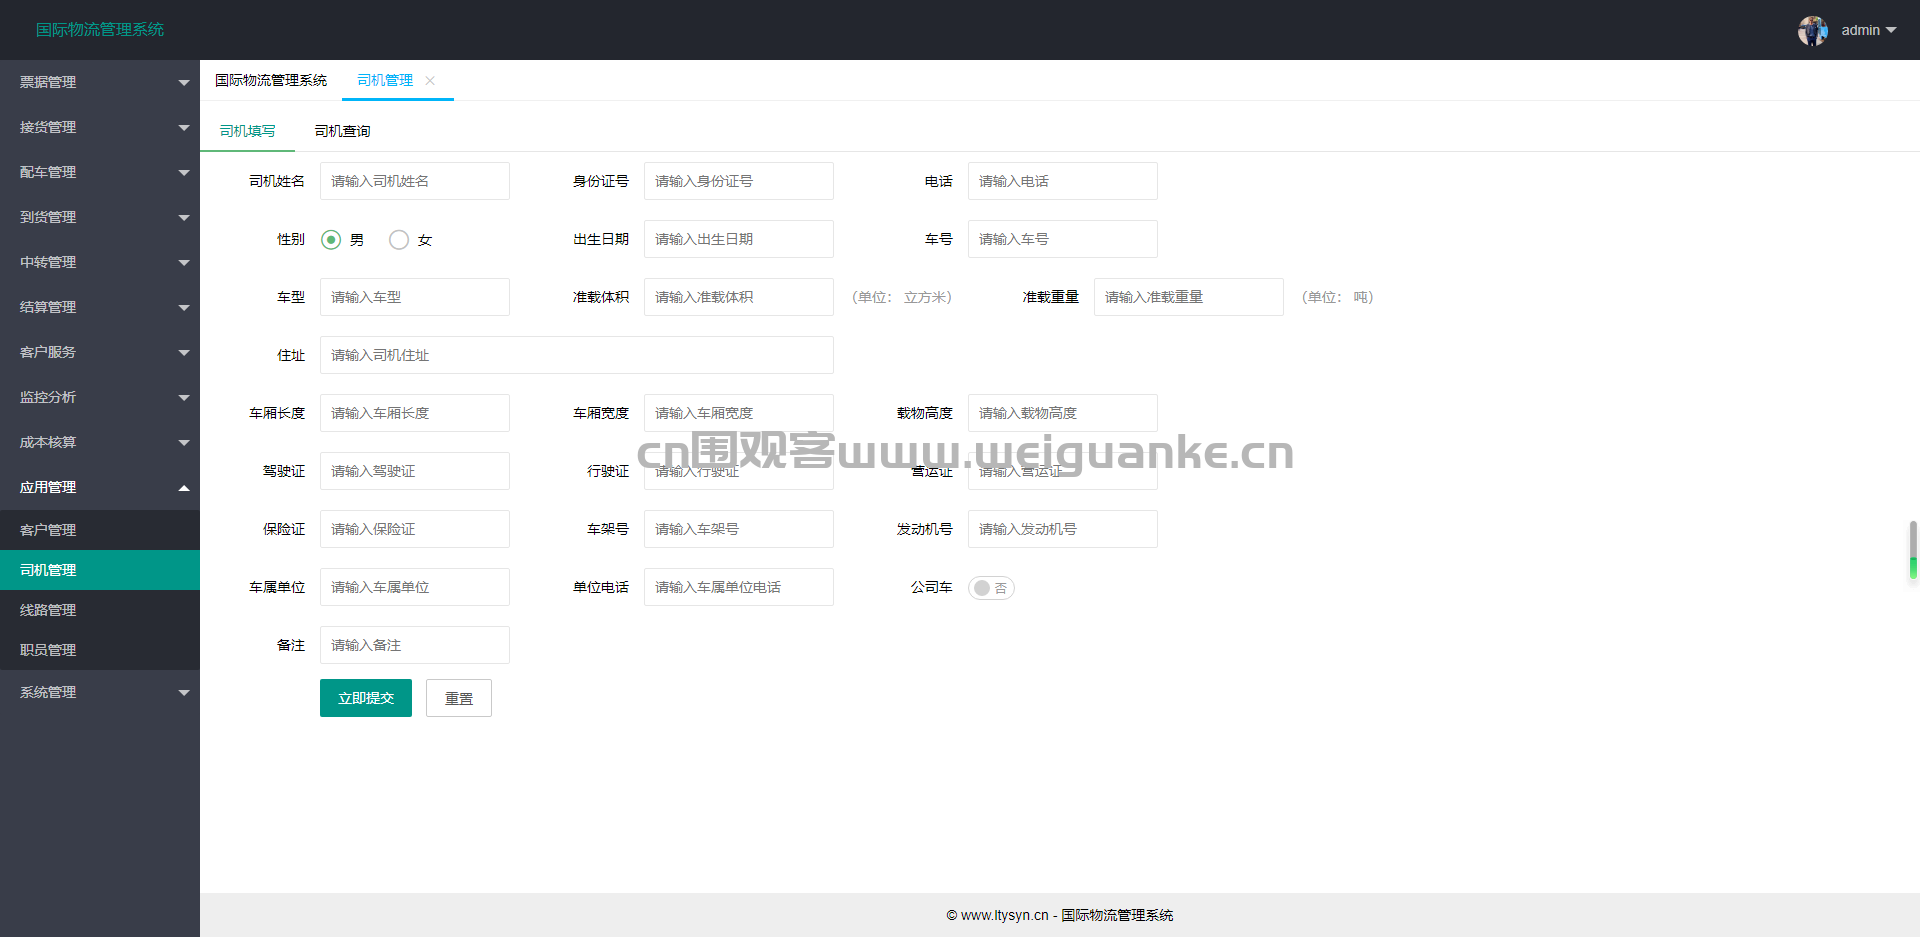Expand the 监控分析 sidebar menu
1920x937 pixels.
[x=100, y=397]
